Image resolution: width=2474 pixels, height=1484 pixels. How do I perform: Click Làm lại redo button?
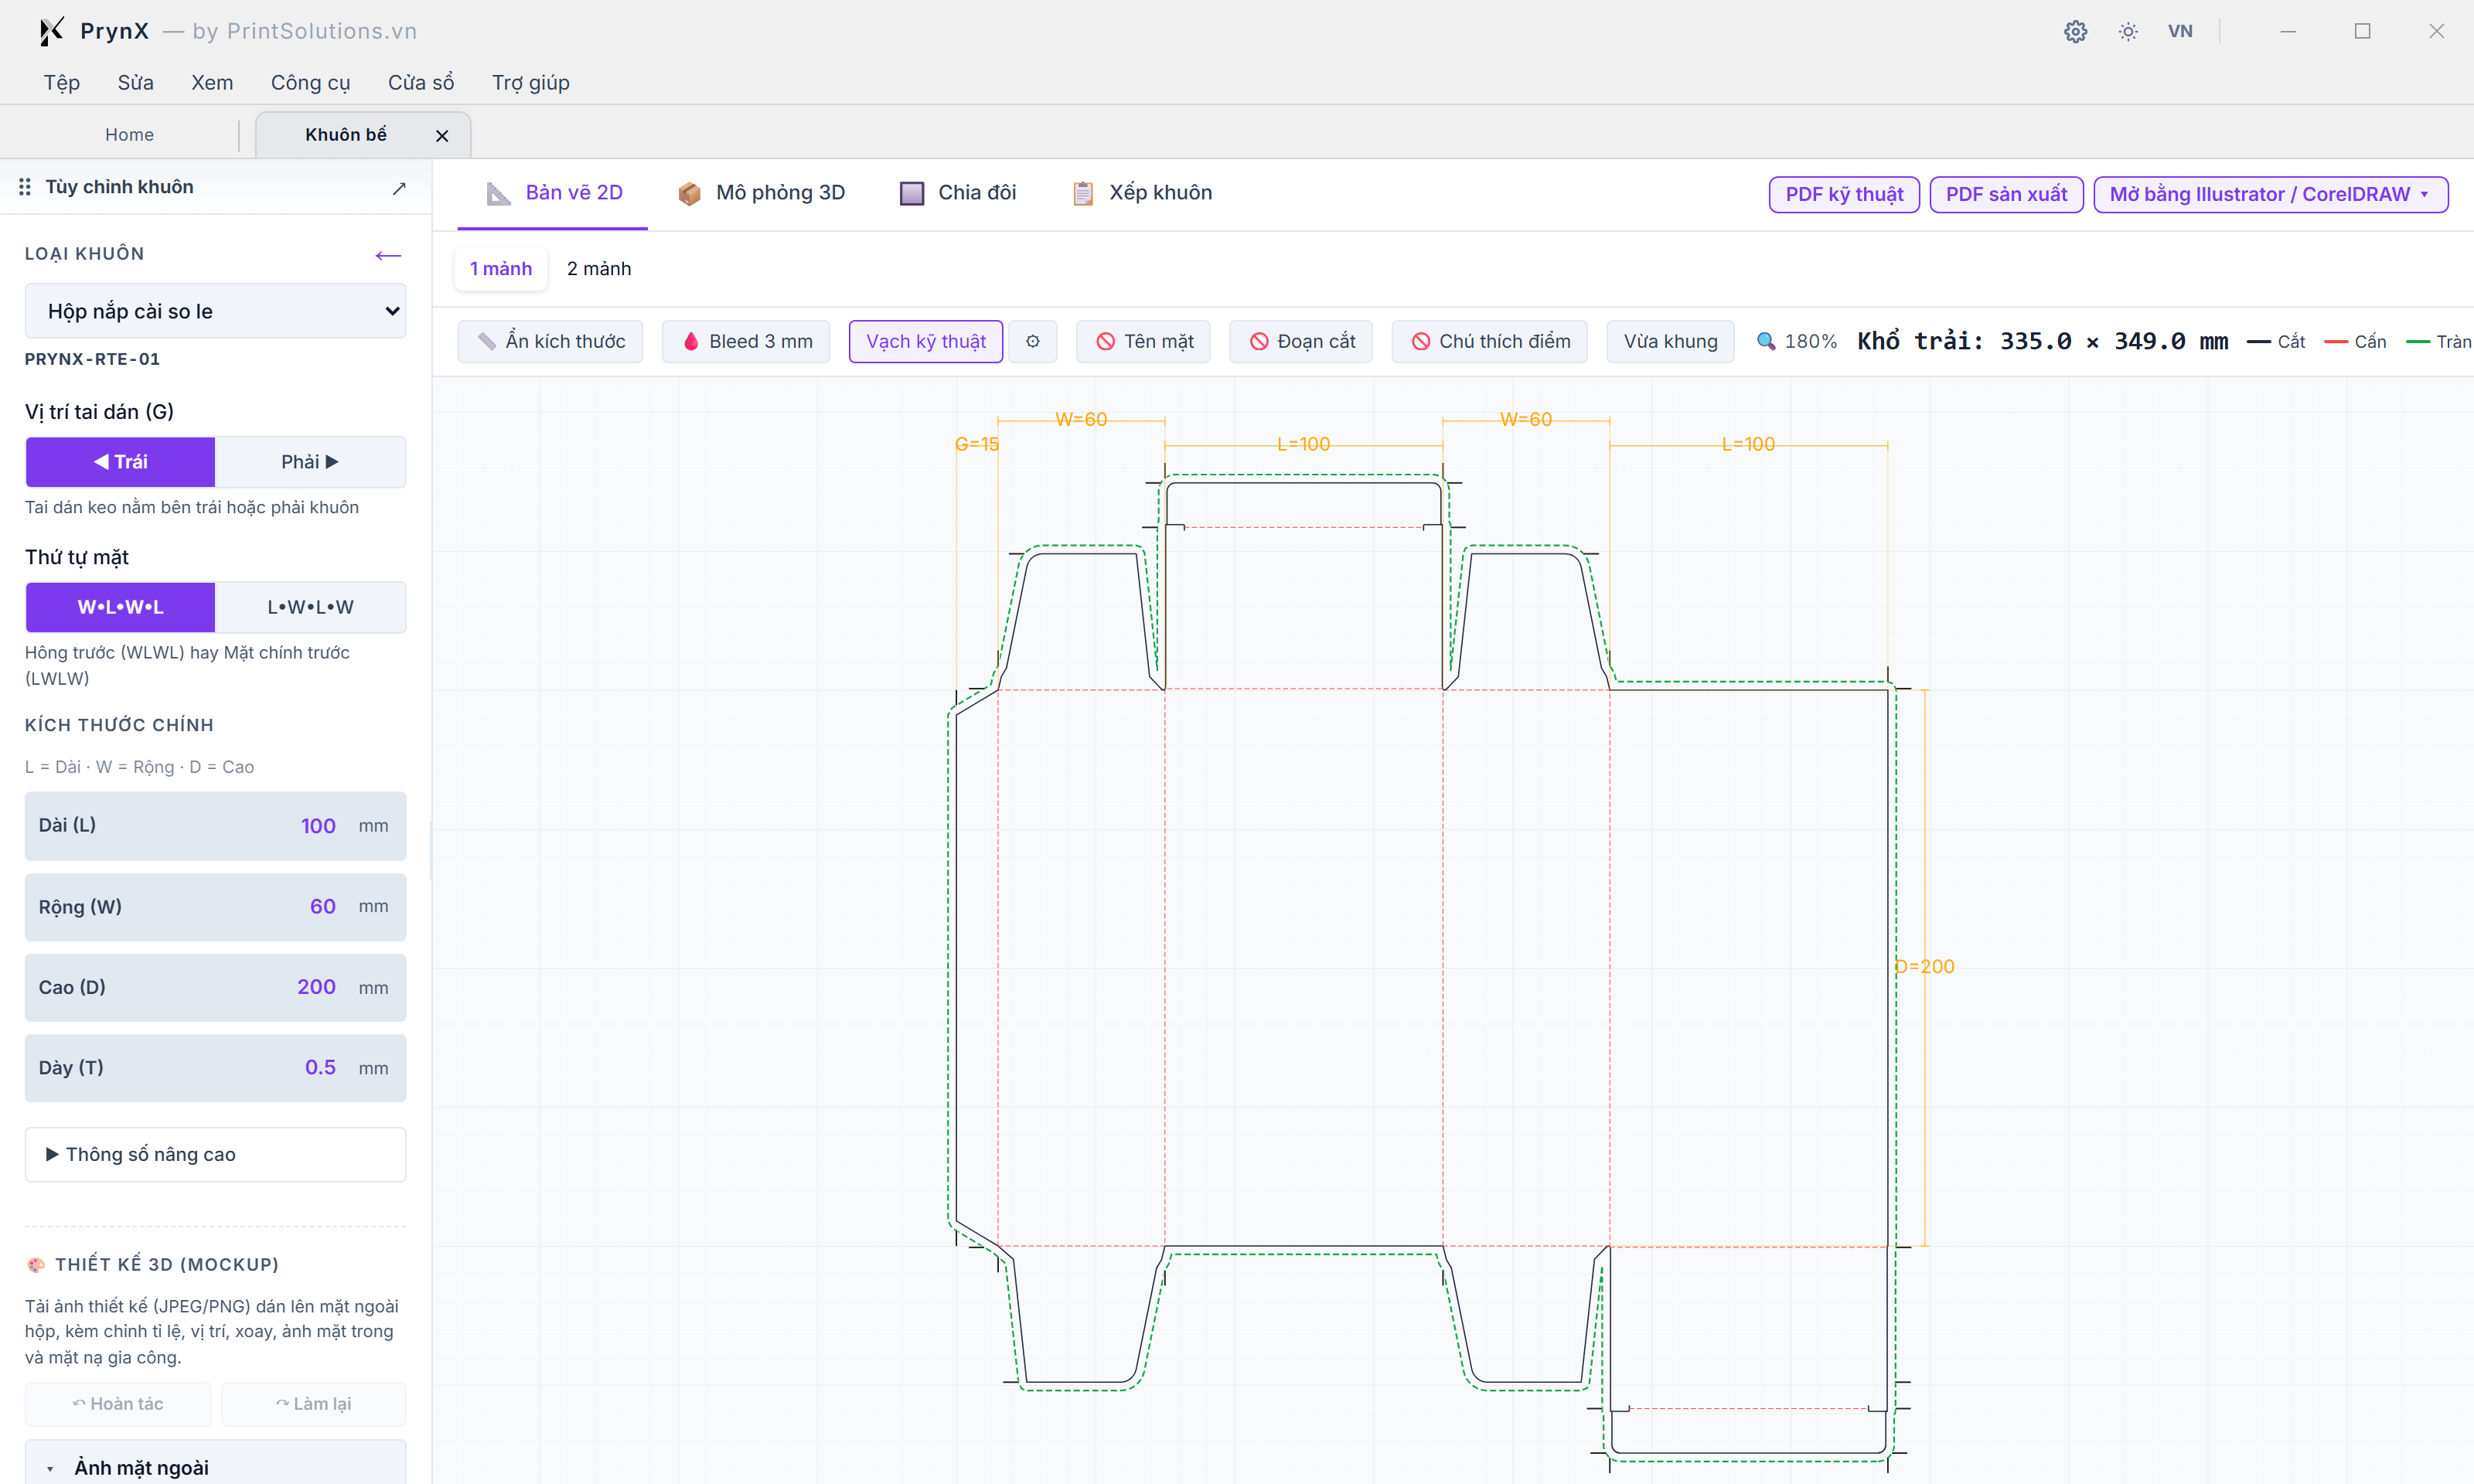pos(313,1403)
